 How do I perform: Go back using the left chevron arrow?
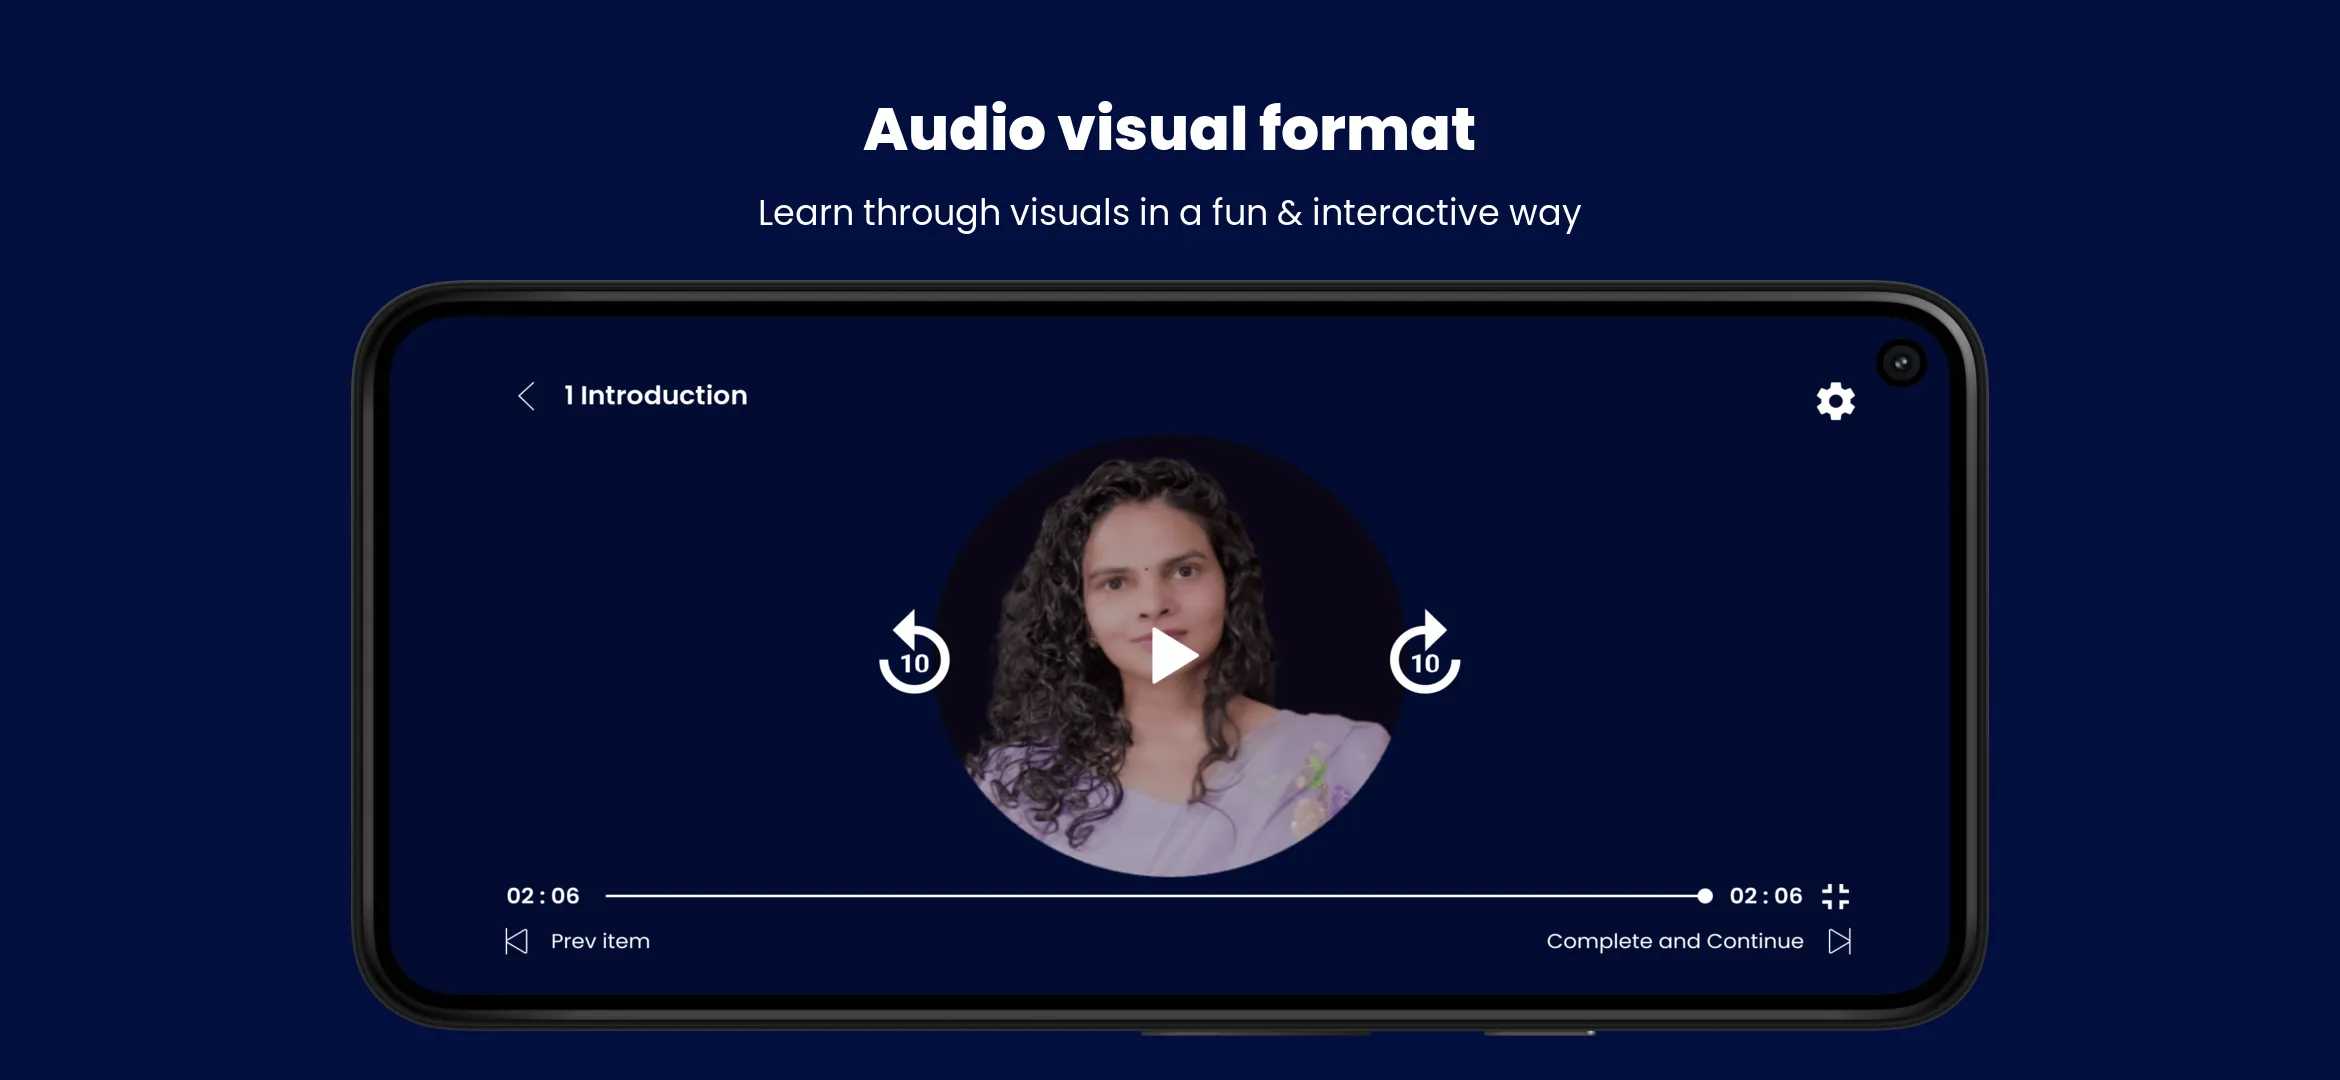pyautogui.click(x=526, y=396)
